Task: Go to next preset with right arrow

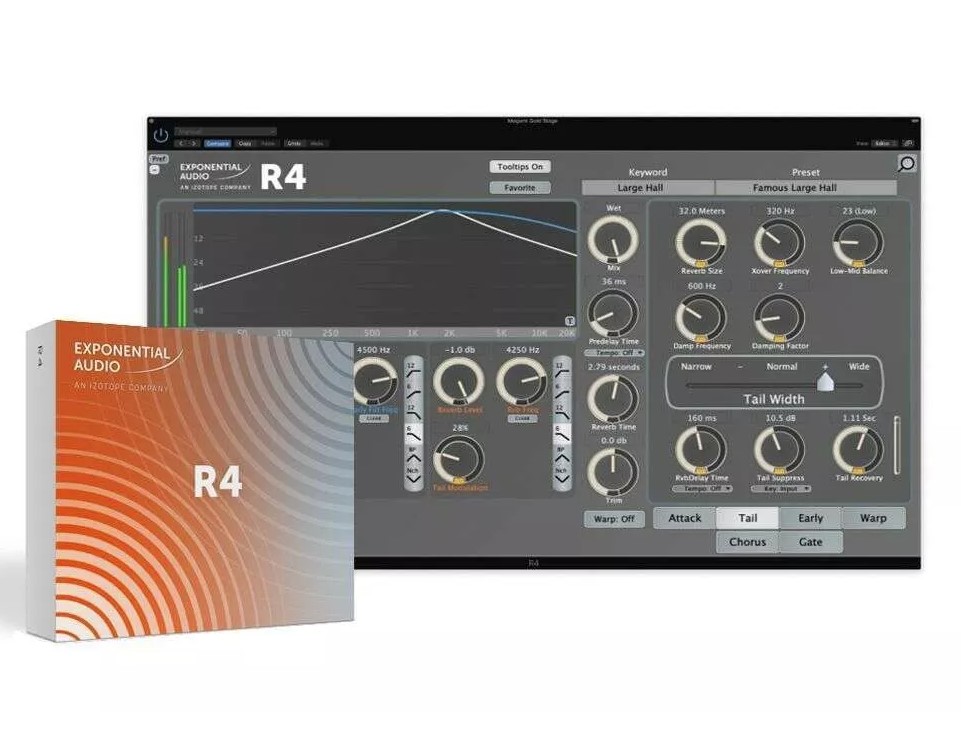Action: click(194, 143)
